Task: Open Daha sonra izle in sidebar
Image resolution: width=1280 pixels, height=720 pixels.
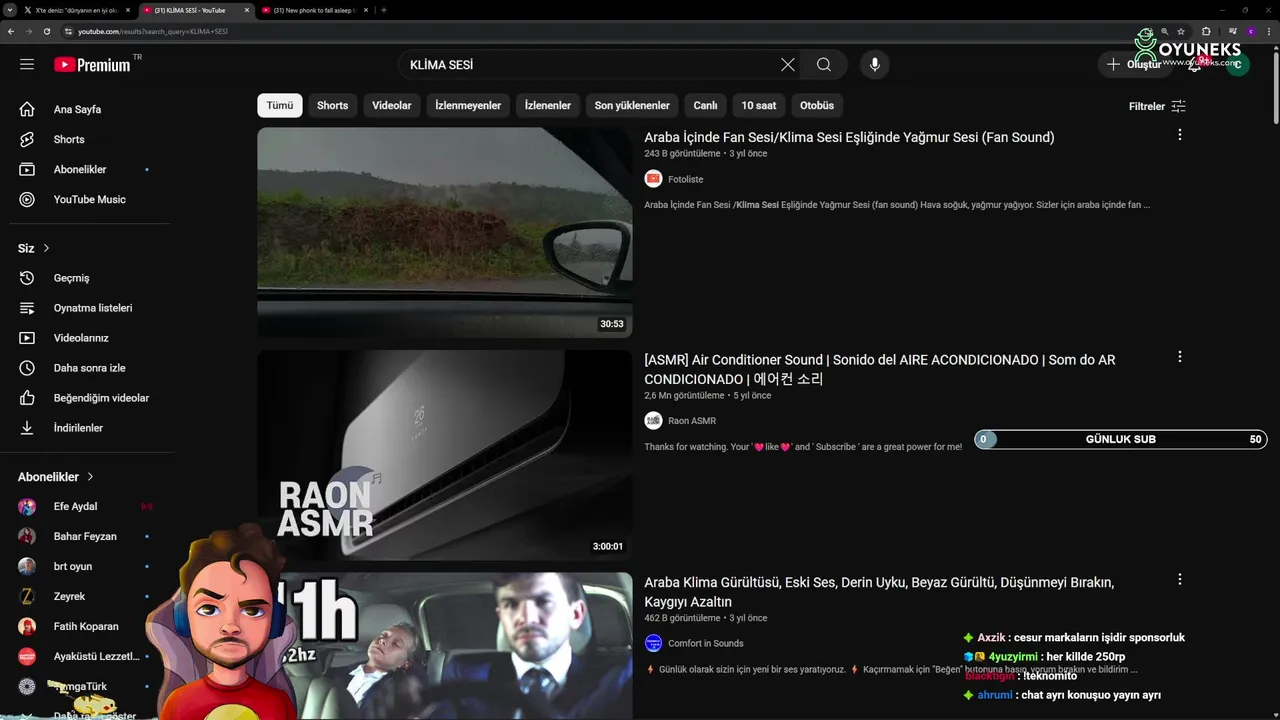Action: coord(88,368)
